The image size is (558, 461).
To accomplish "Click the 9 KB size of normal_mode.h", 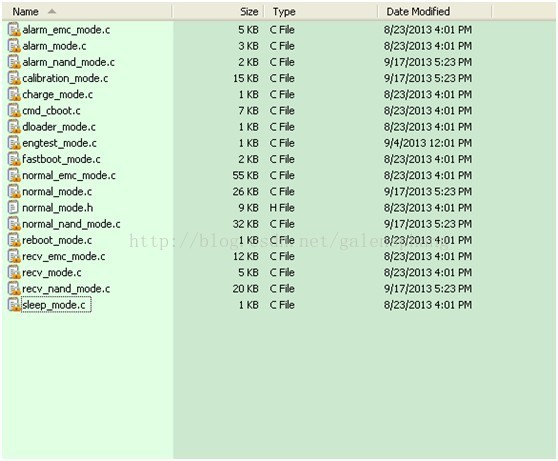I will [248, 208].
